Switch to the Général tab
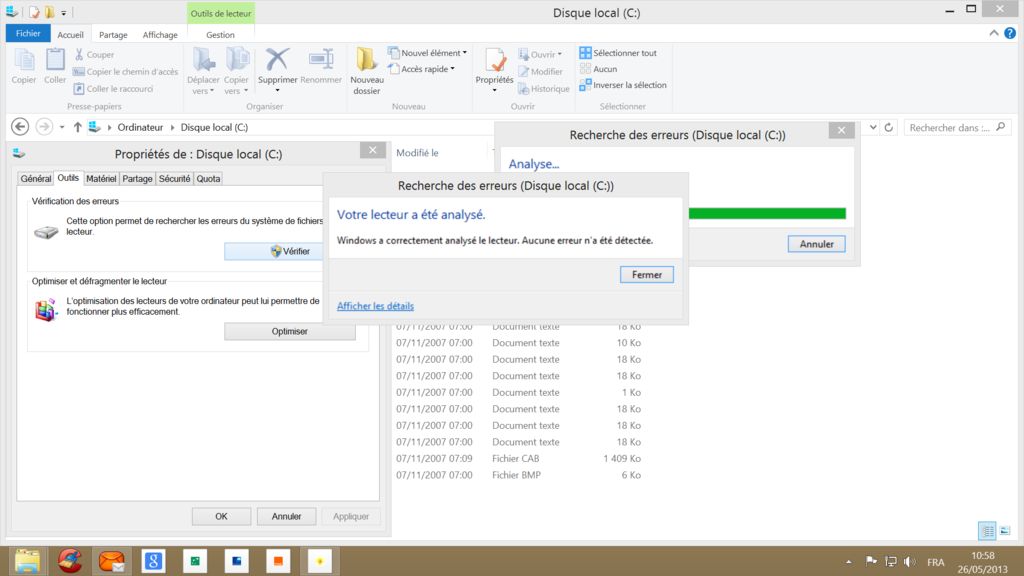Screen dimensions: 1024x576 (36, 179)
